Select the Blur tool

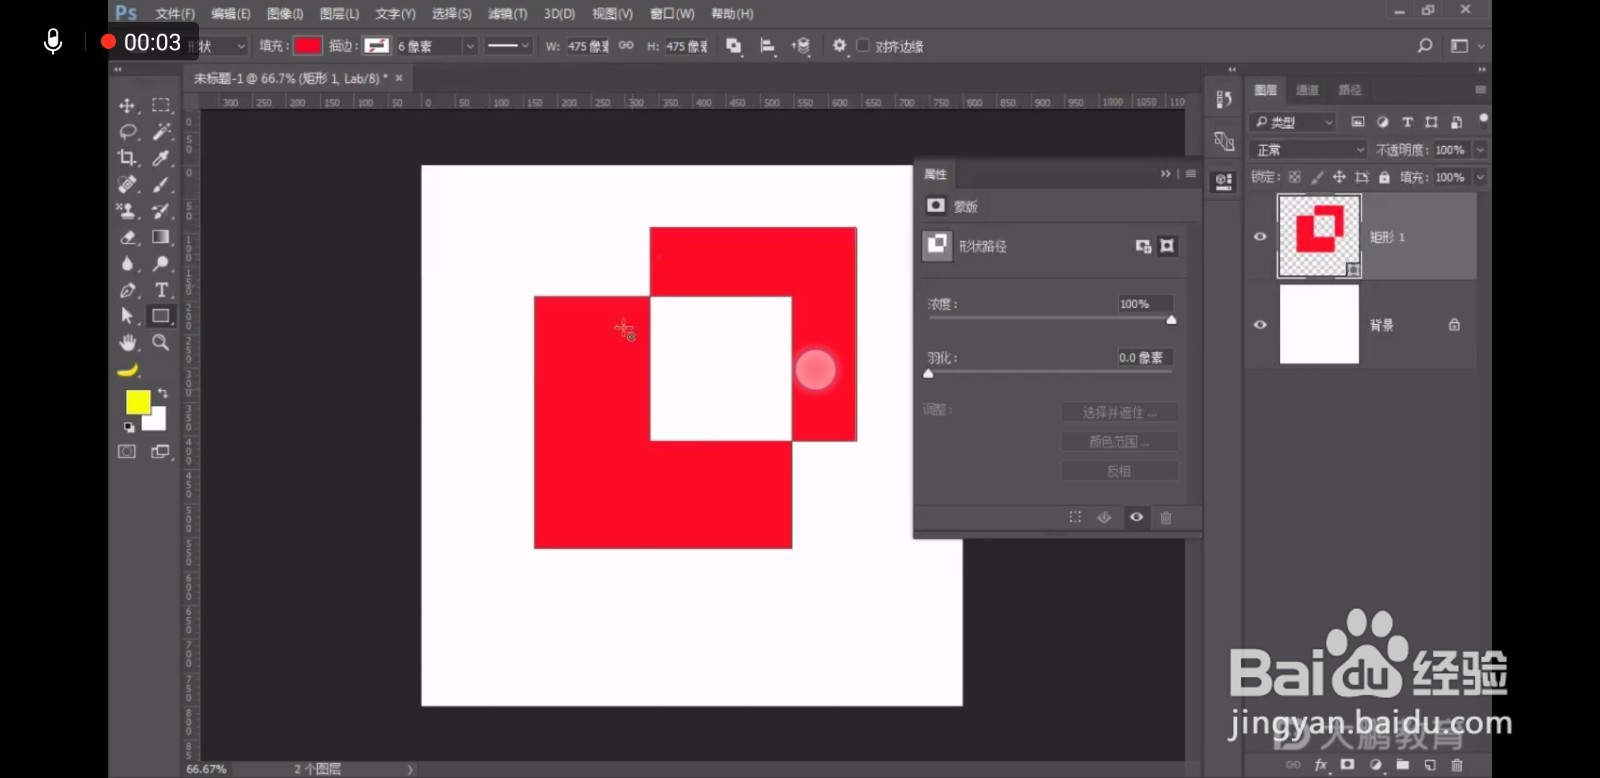pos(127,263)
